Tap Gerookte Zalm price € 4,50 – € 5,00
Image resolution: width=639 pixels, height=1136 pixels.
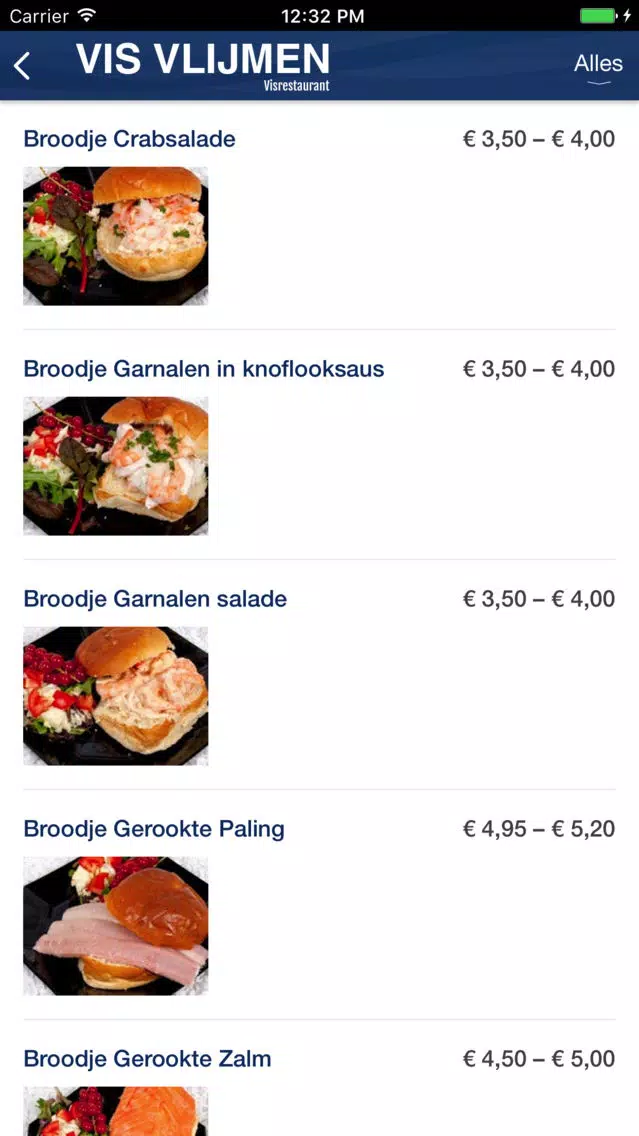coord(538,1059)
